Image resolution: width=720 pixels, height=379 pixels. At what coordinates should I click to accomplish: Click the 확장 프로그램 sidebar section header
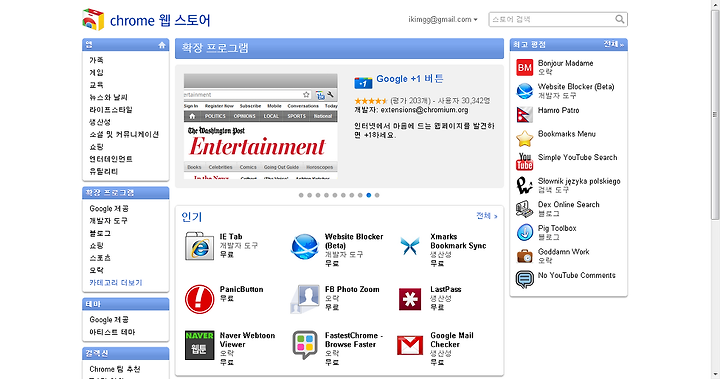(125, 193)
